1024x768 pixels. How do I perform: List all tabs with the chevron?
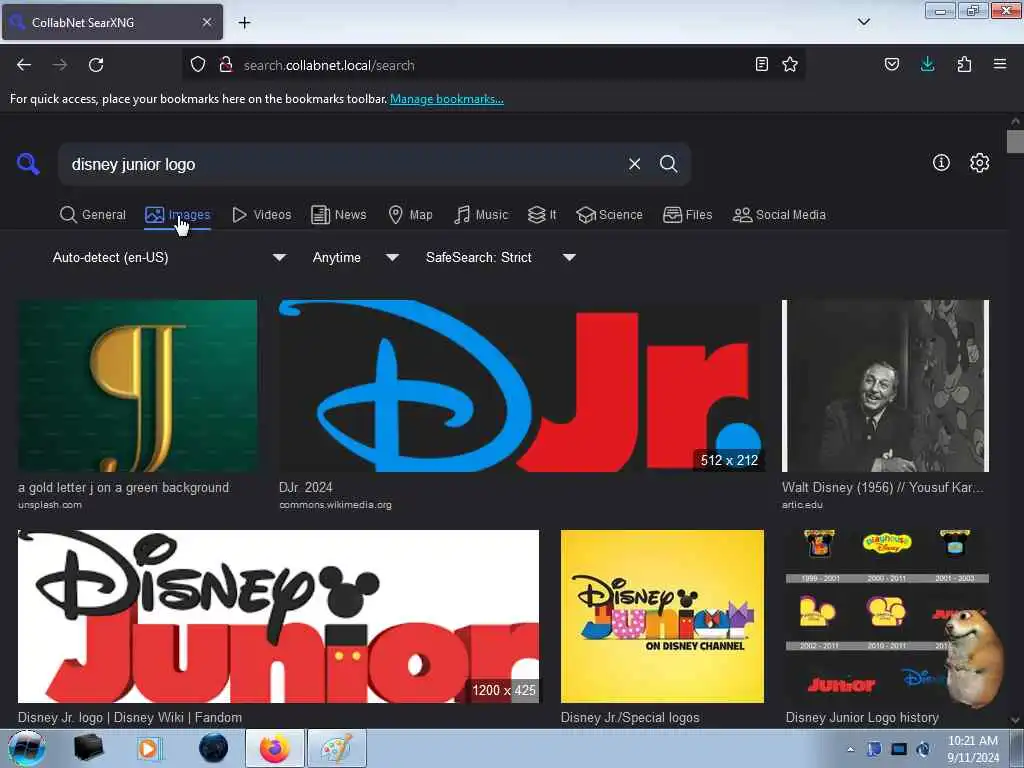864,22
